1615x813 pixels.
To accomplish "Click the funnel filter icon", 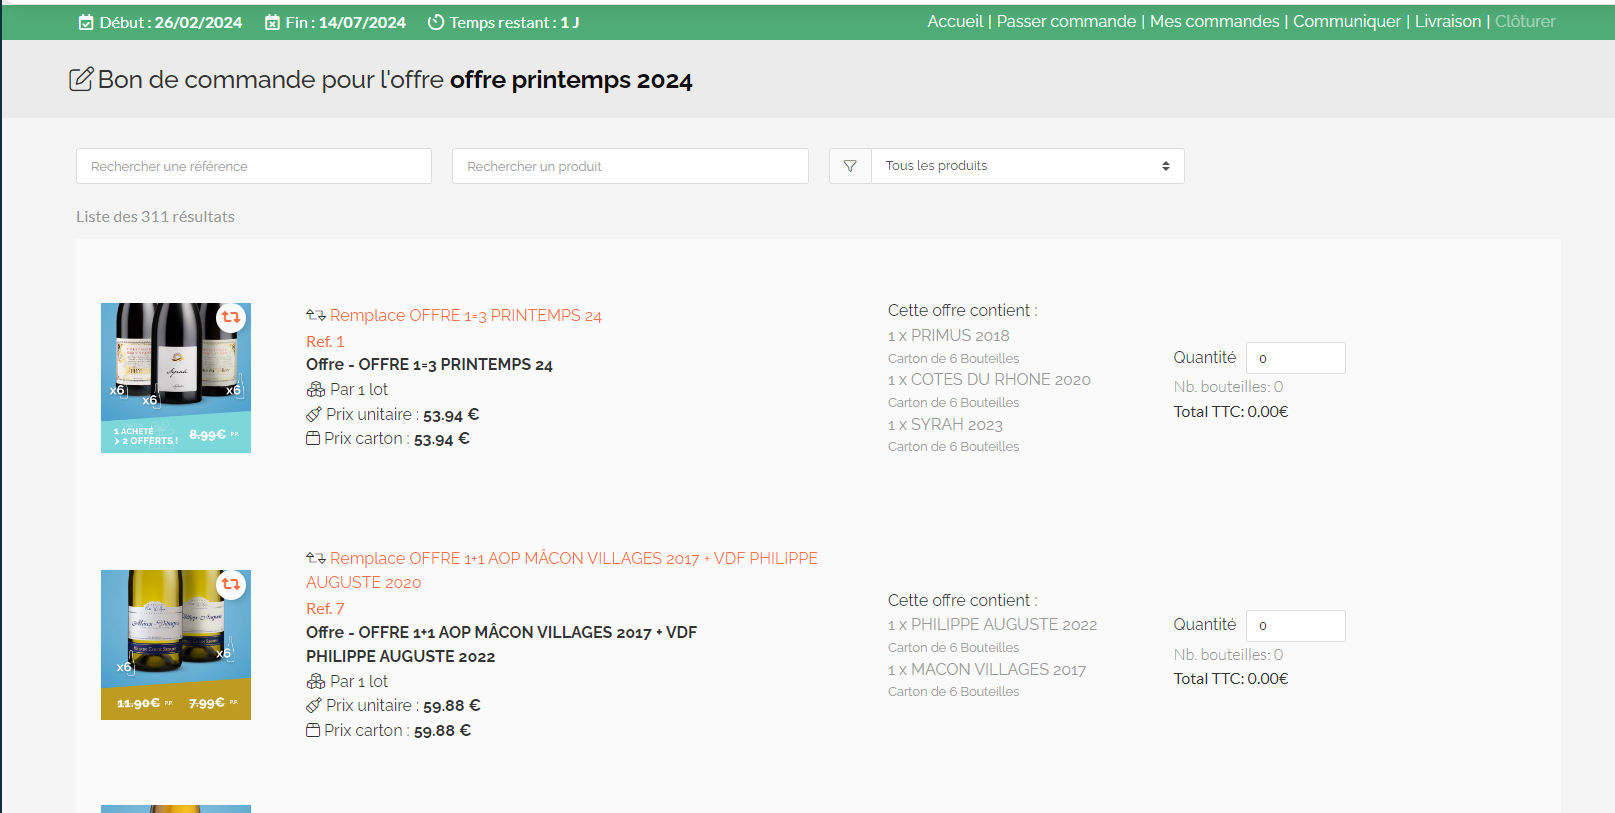I will click(x=850, y=166).
